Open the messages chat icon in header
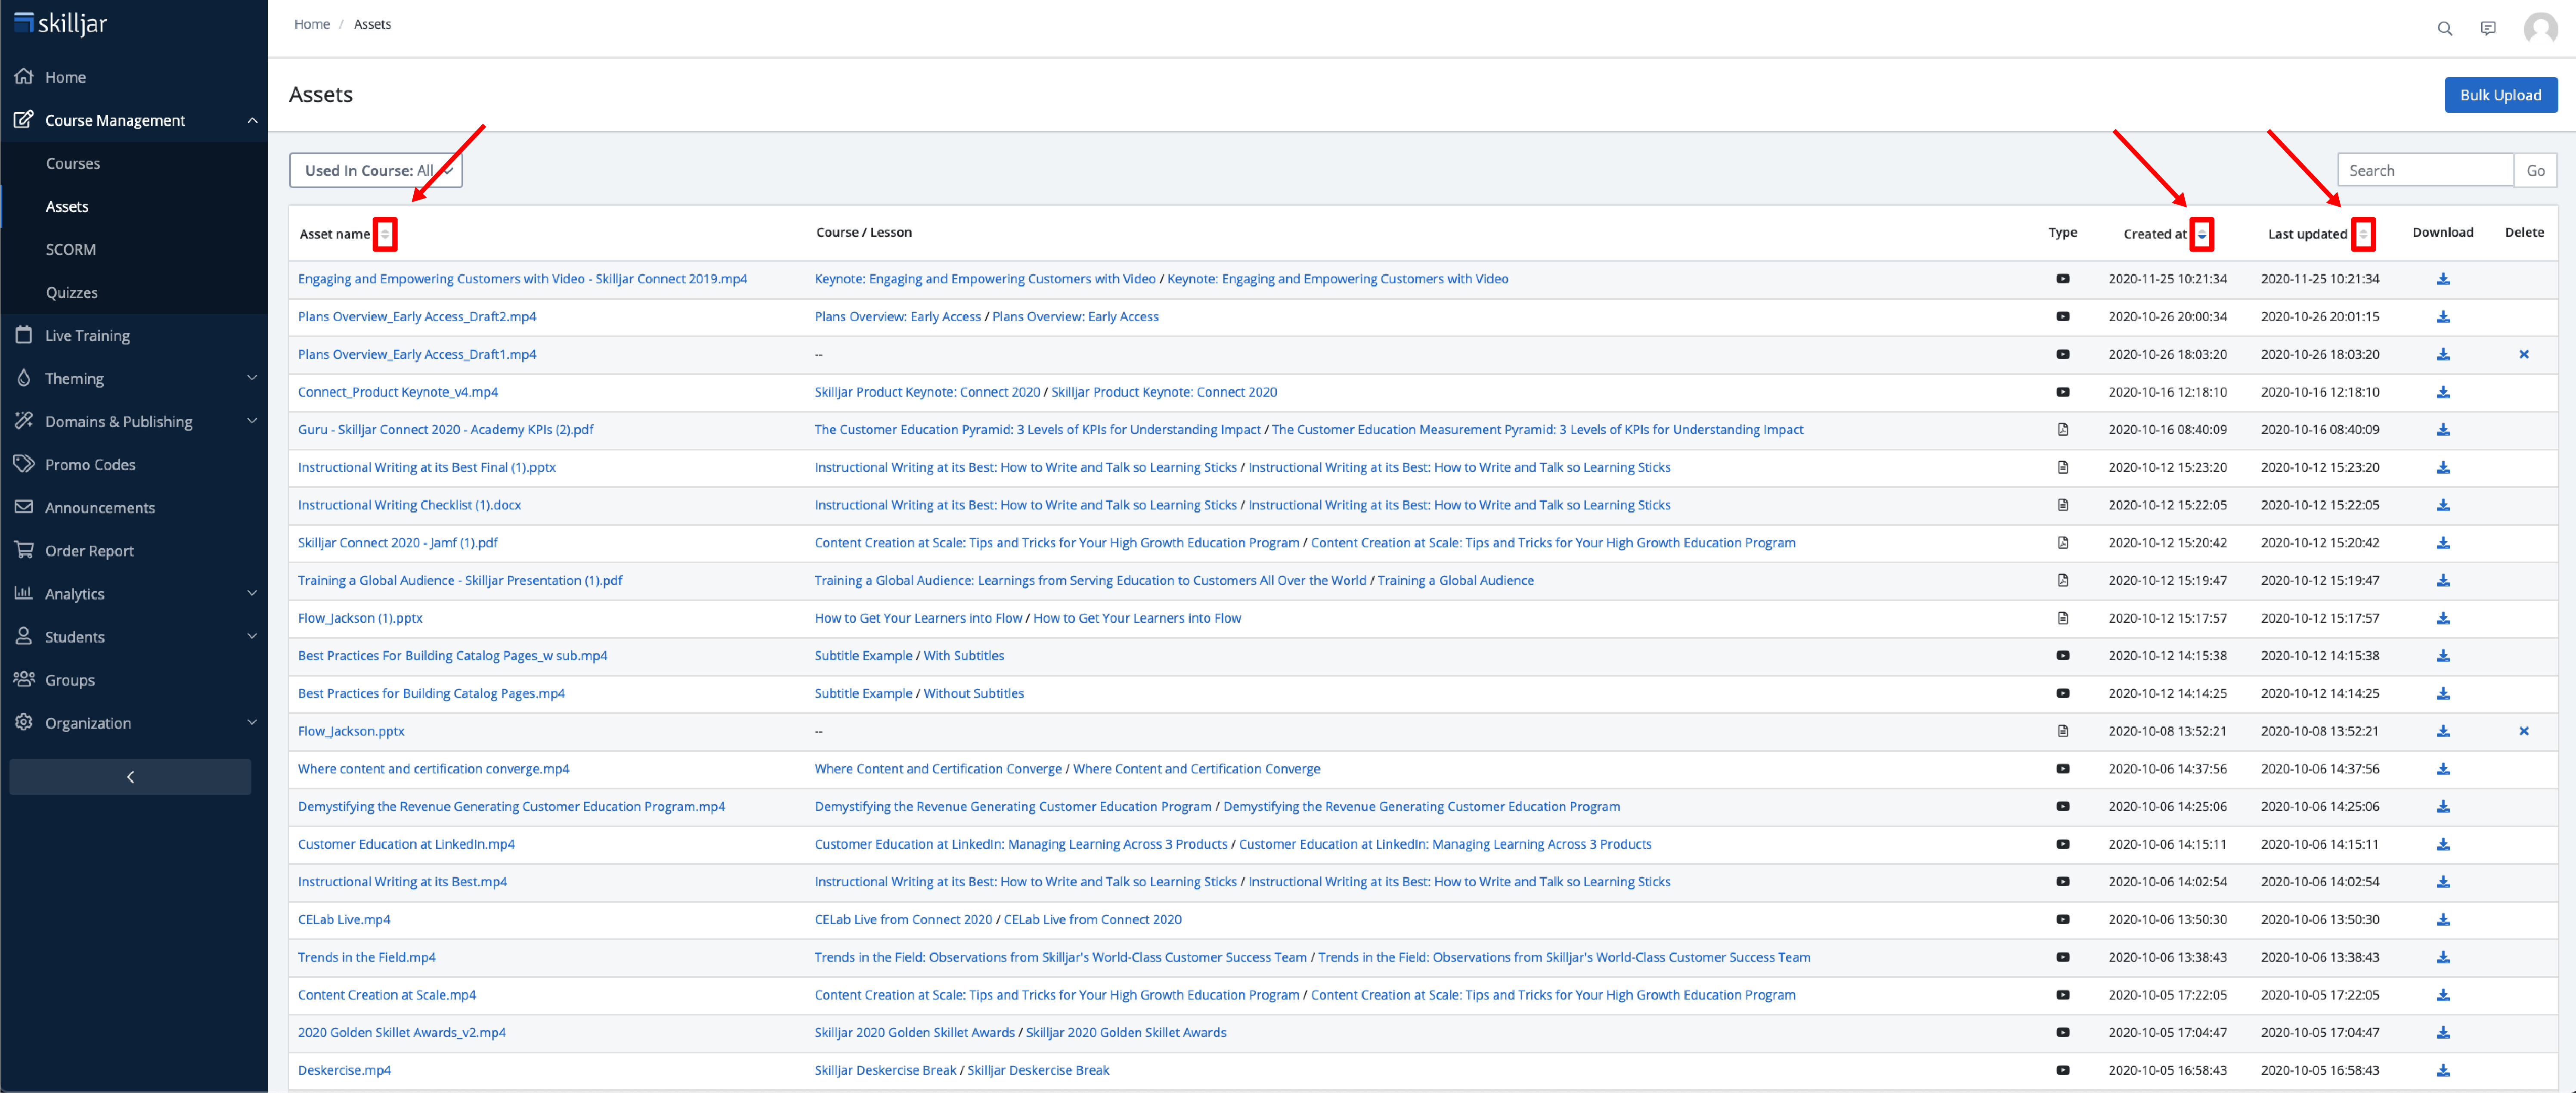Viewport: 2576px width, 1093px height. (2488, 28)
